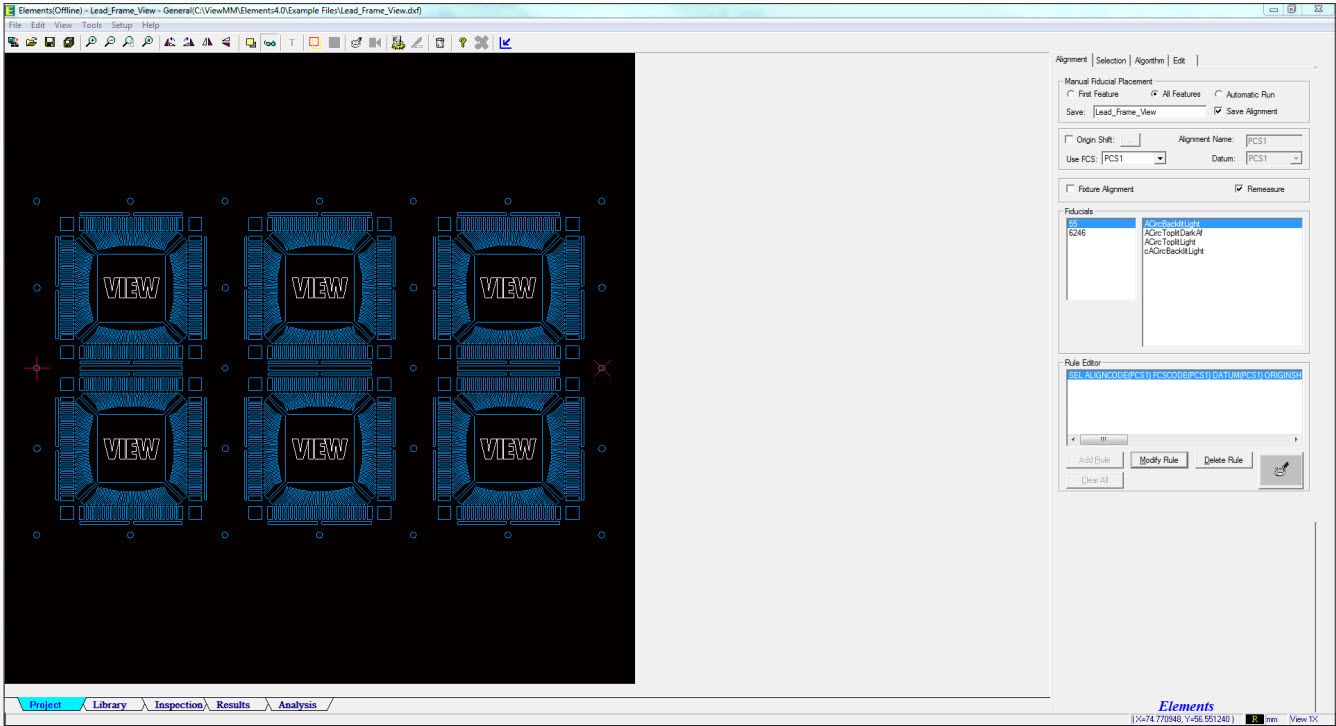This screenshot has width=1336, height=726.
Task: Click the Modify Rule button
Action: [x=1158, y=460]
